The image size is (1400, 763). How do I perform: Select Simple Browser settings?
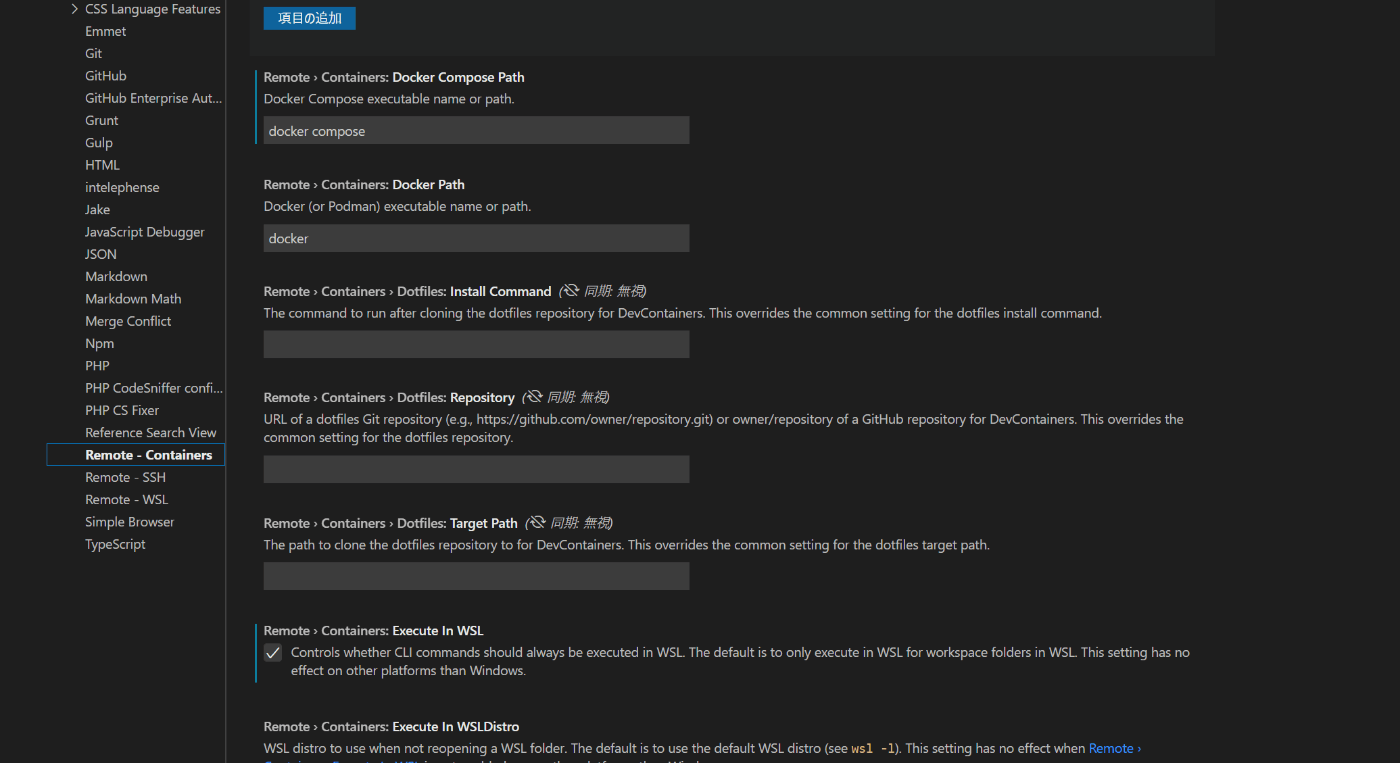tap(130, 522)
